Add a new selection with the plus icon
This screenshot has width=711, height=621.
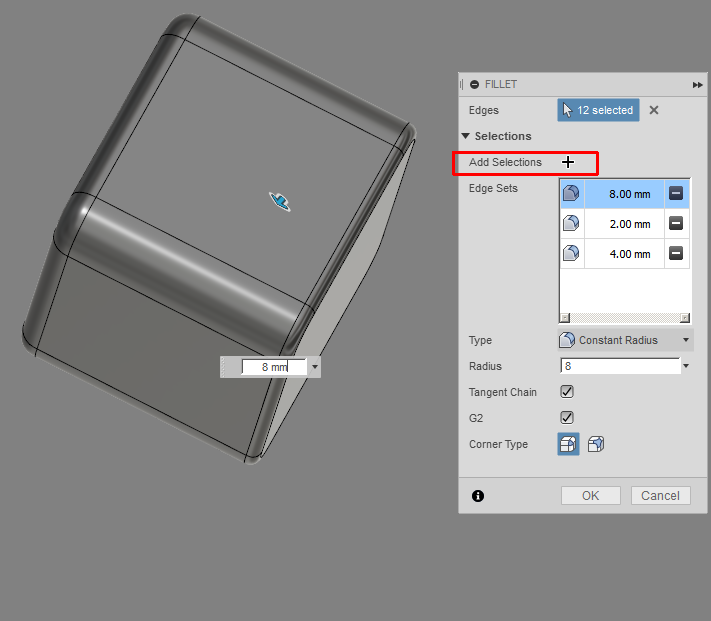(568, 162)
